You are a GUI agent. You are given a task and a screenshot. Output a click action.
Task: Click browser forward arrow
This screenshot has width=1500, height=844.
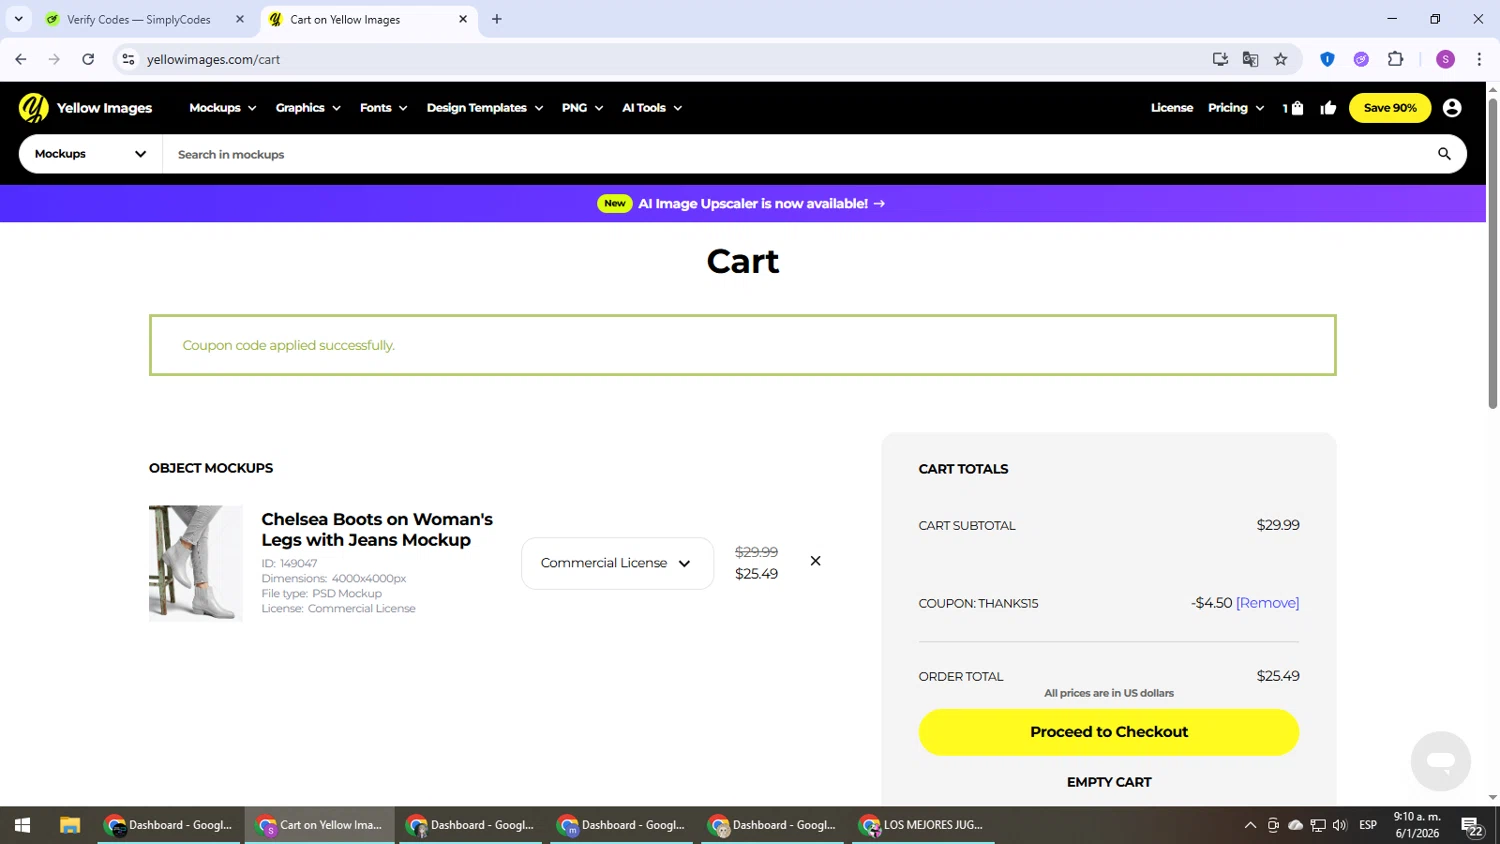tap(54, 59)
